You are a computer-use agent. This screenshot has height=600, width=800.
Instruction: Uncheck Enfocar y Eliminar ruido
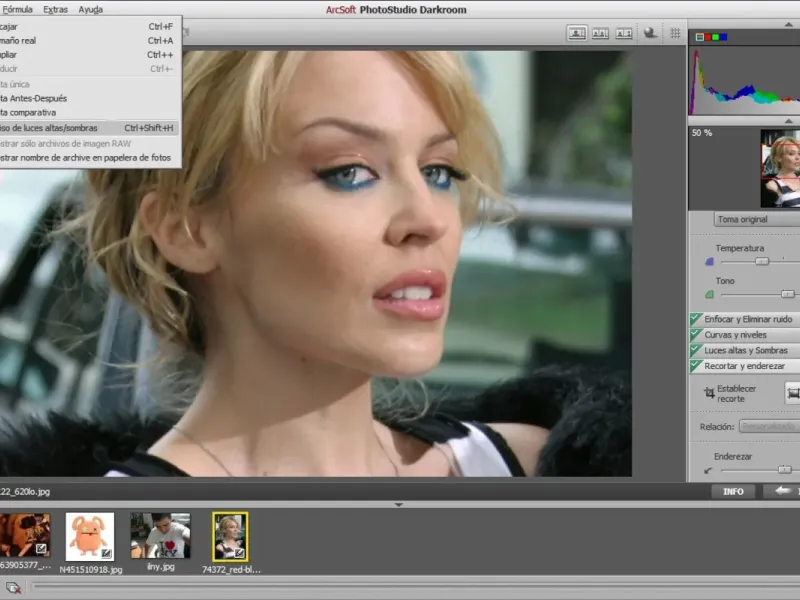696,319
